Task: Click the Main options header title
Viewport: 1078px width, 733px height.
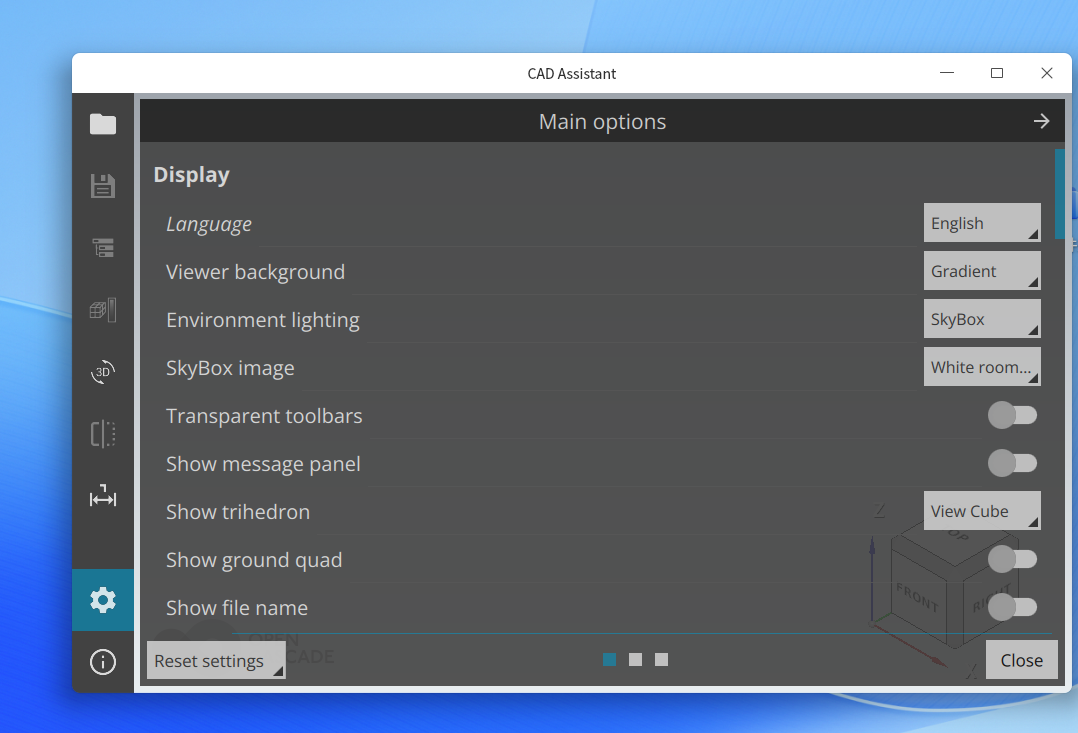Action: coord(602,122)
